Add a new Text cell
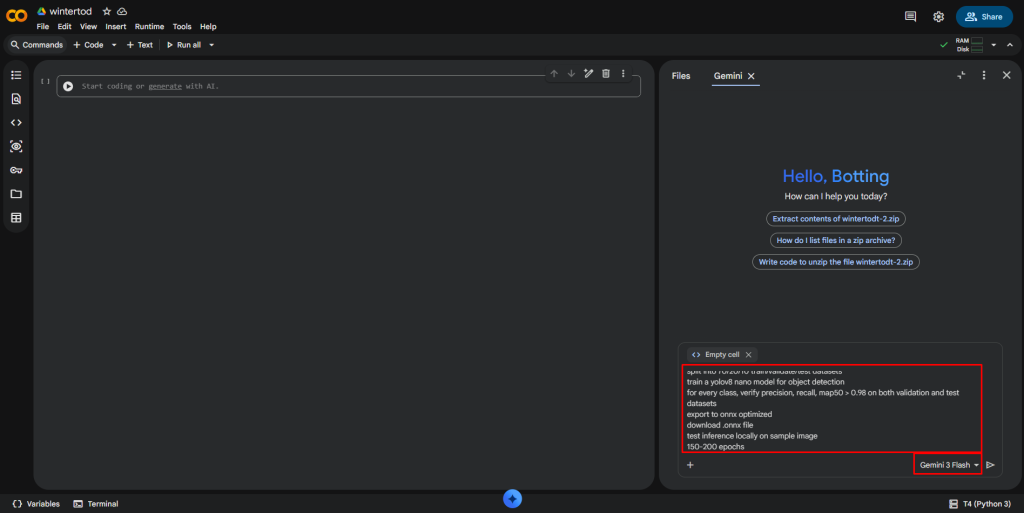 [x=140, y=45]
